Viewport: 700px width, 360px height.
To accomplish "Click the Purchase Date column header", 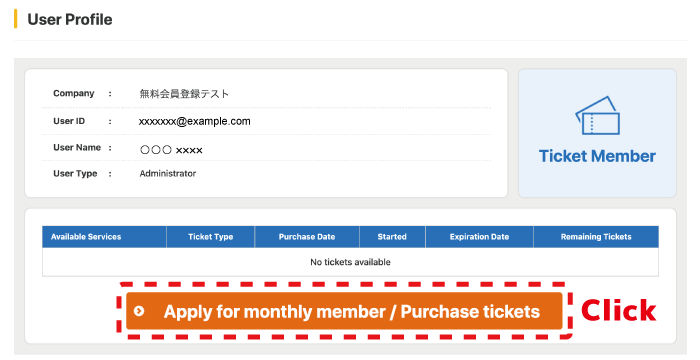I will [307, 237].
